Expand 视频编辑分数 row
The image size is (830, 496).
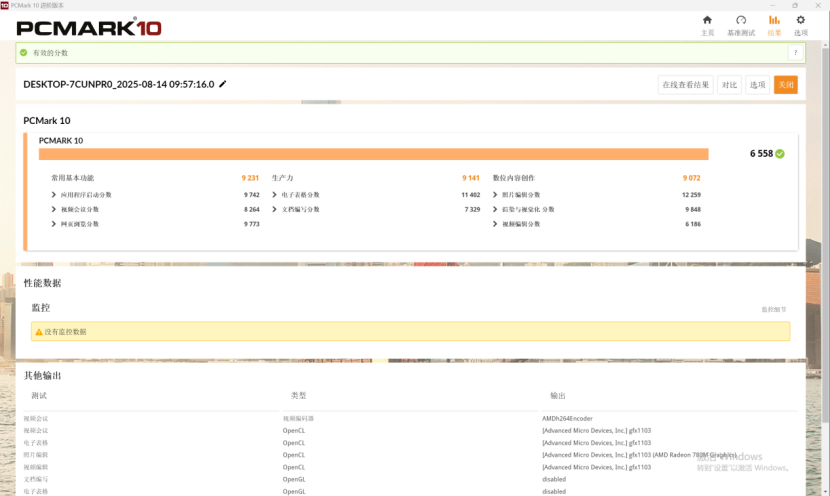pos(496,224)
